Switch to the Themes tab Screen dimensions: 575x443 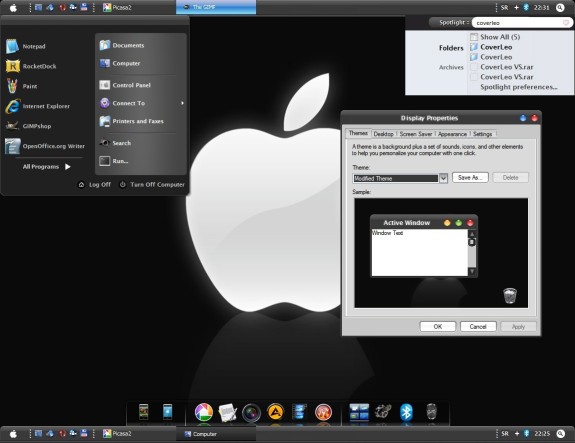pyautogui.click(x=358, y=133)
